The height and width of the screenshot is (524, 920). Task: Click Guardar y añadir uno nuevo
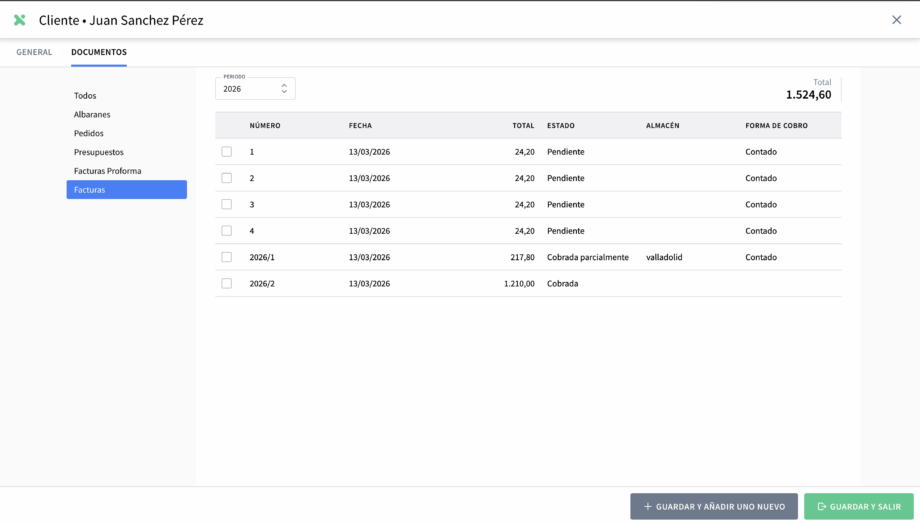pyautogui.click(x=714, y=507)
